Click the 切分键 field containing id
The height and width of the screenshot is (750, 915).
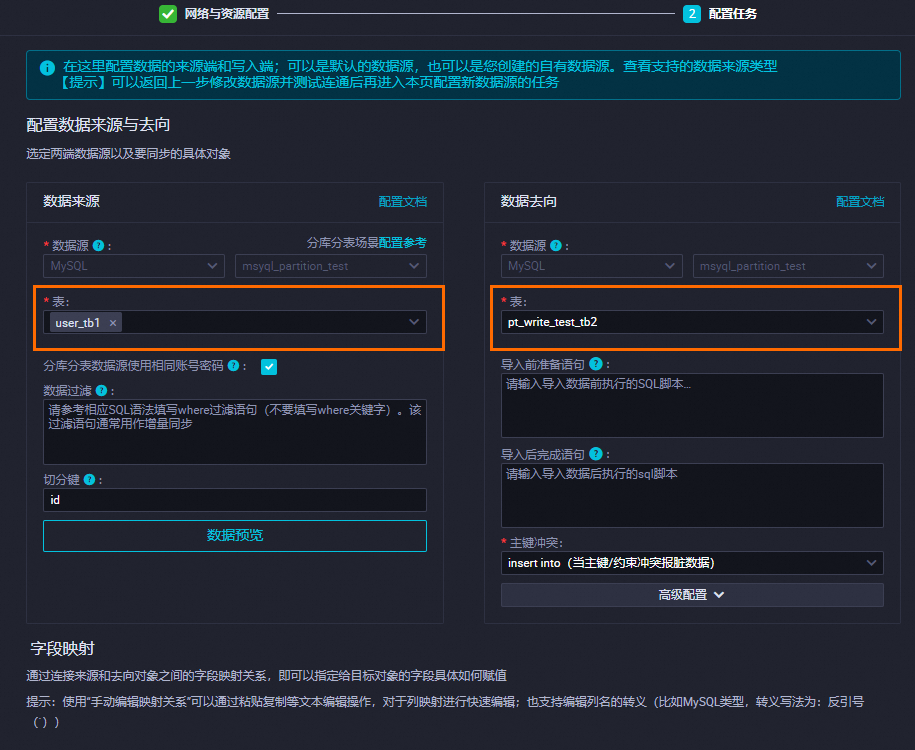tap(235, 500)
